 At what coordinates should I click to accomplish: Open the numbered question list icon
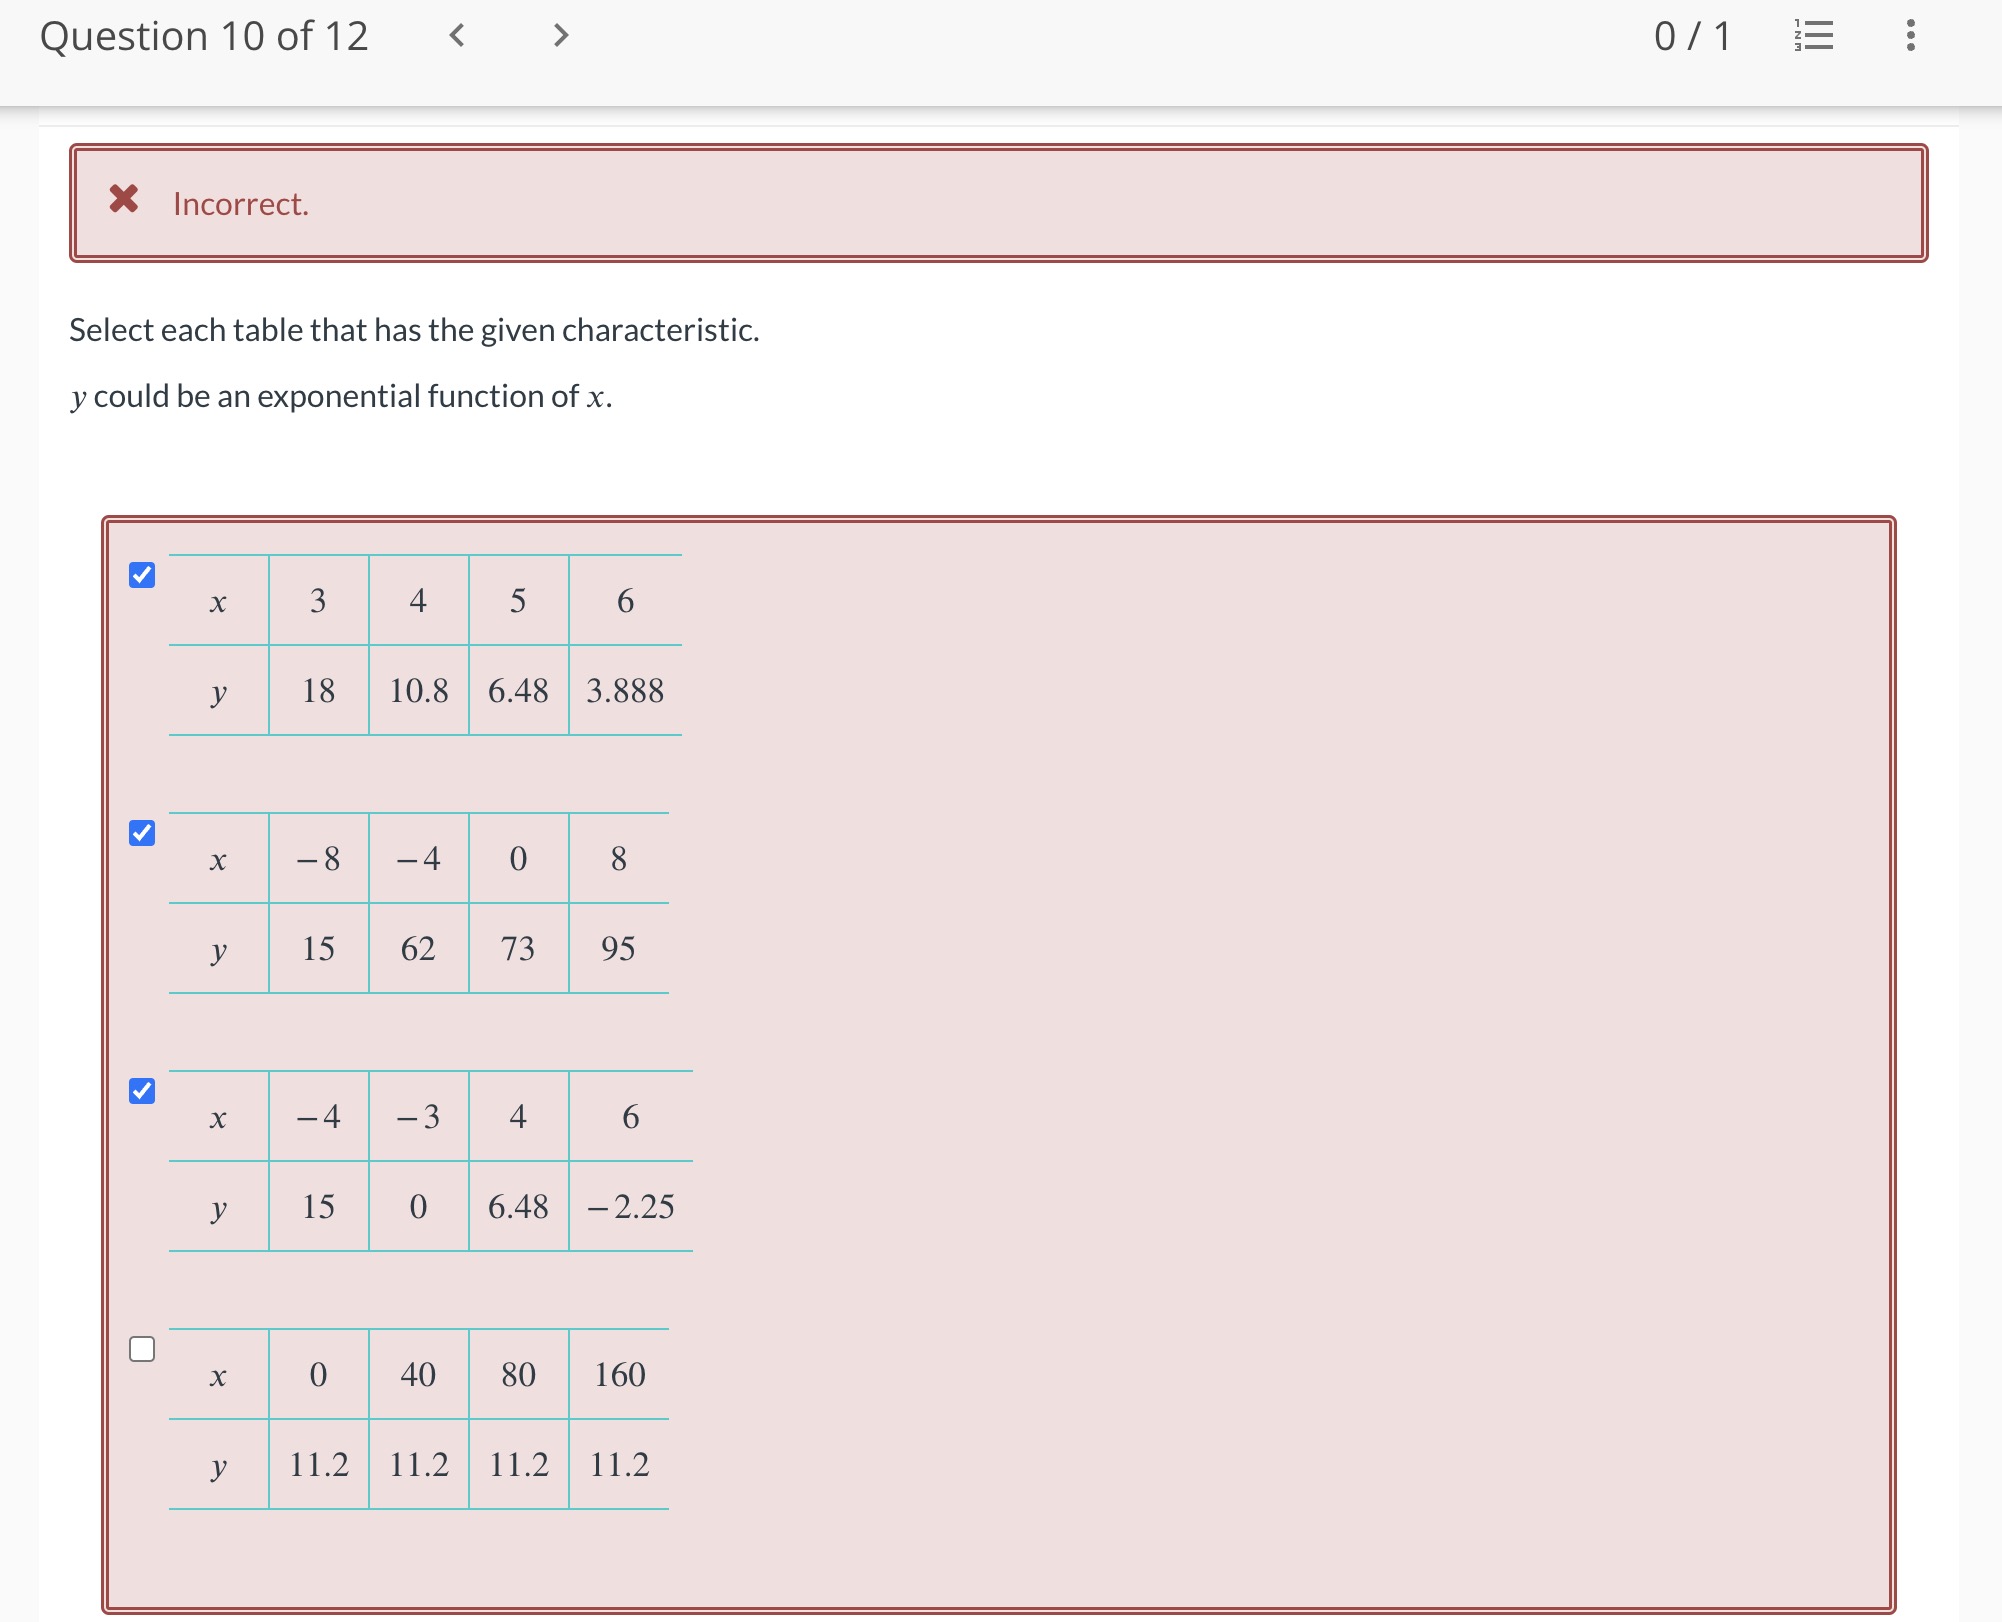pos(1814,36)
